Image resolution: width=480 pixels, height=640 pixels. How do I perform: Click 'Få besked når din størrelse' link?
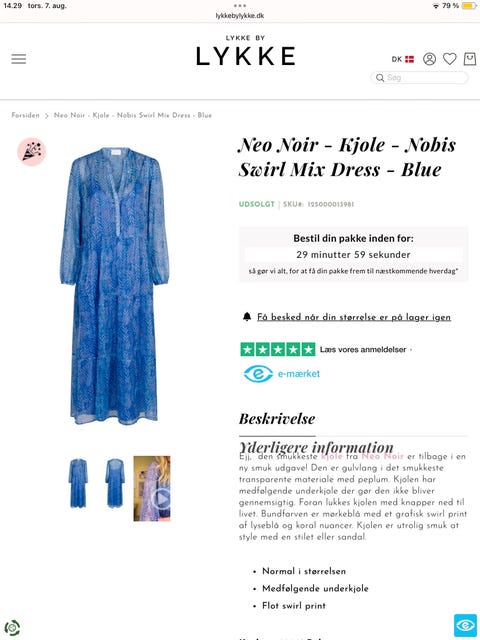354,317
